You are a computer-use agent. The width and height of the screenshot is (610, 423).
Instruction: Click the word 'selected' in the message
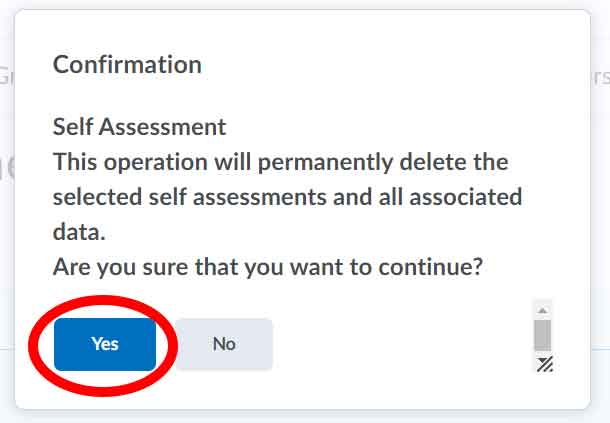[x=95, y=197]
